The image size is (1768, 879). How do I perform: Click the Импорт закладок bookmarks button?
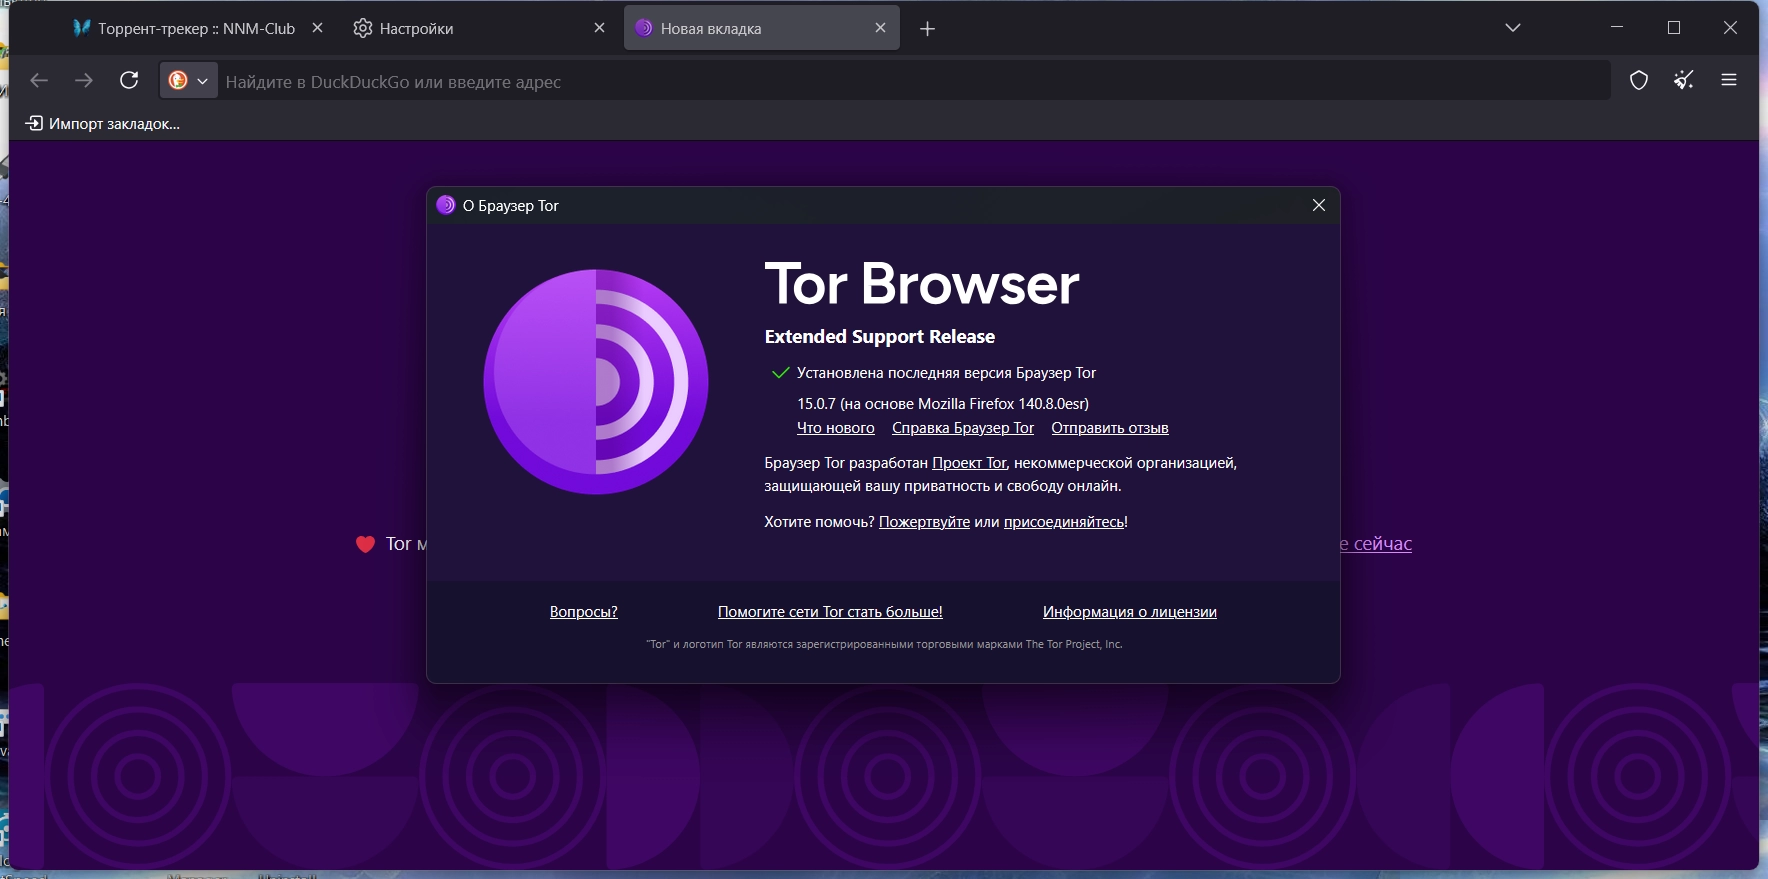tap(103, 124)
